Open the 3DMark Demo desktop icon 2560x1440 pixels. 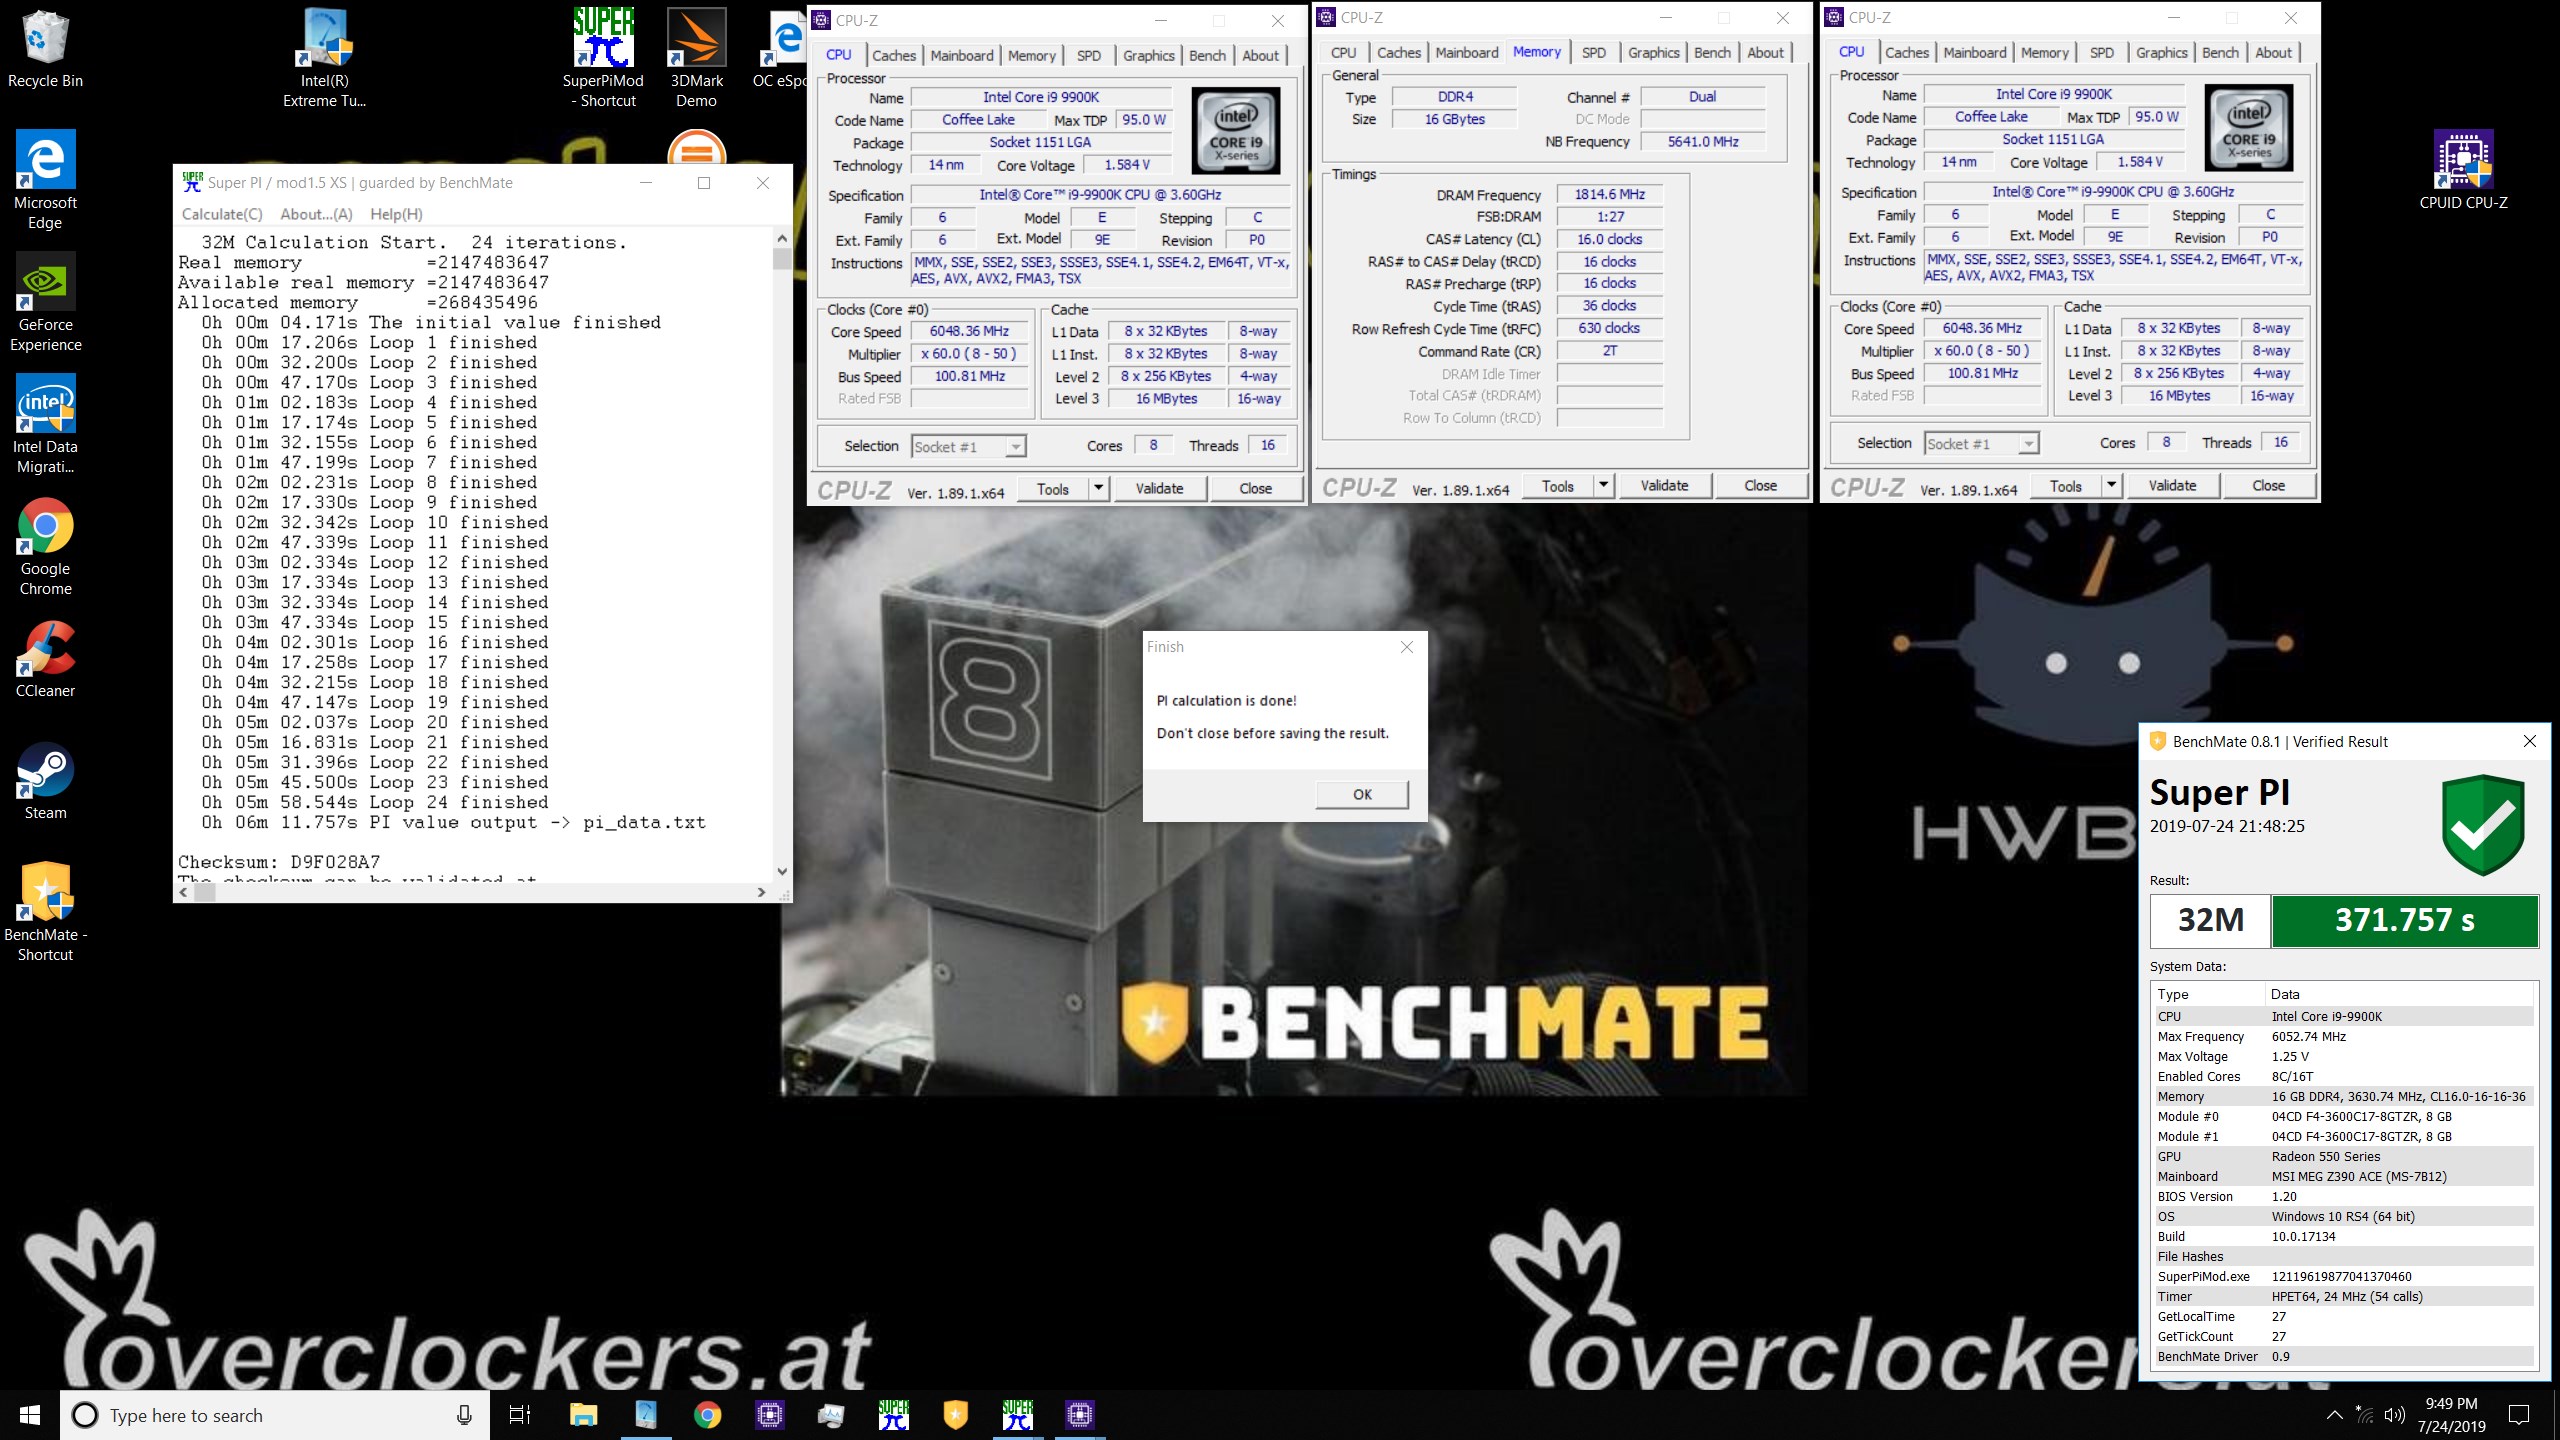click(696, 58)
